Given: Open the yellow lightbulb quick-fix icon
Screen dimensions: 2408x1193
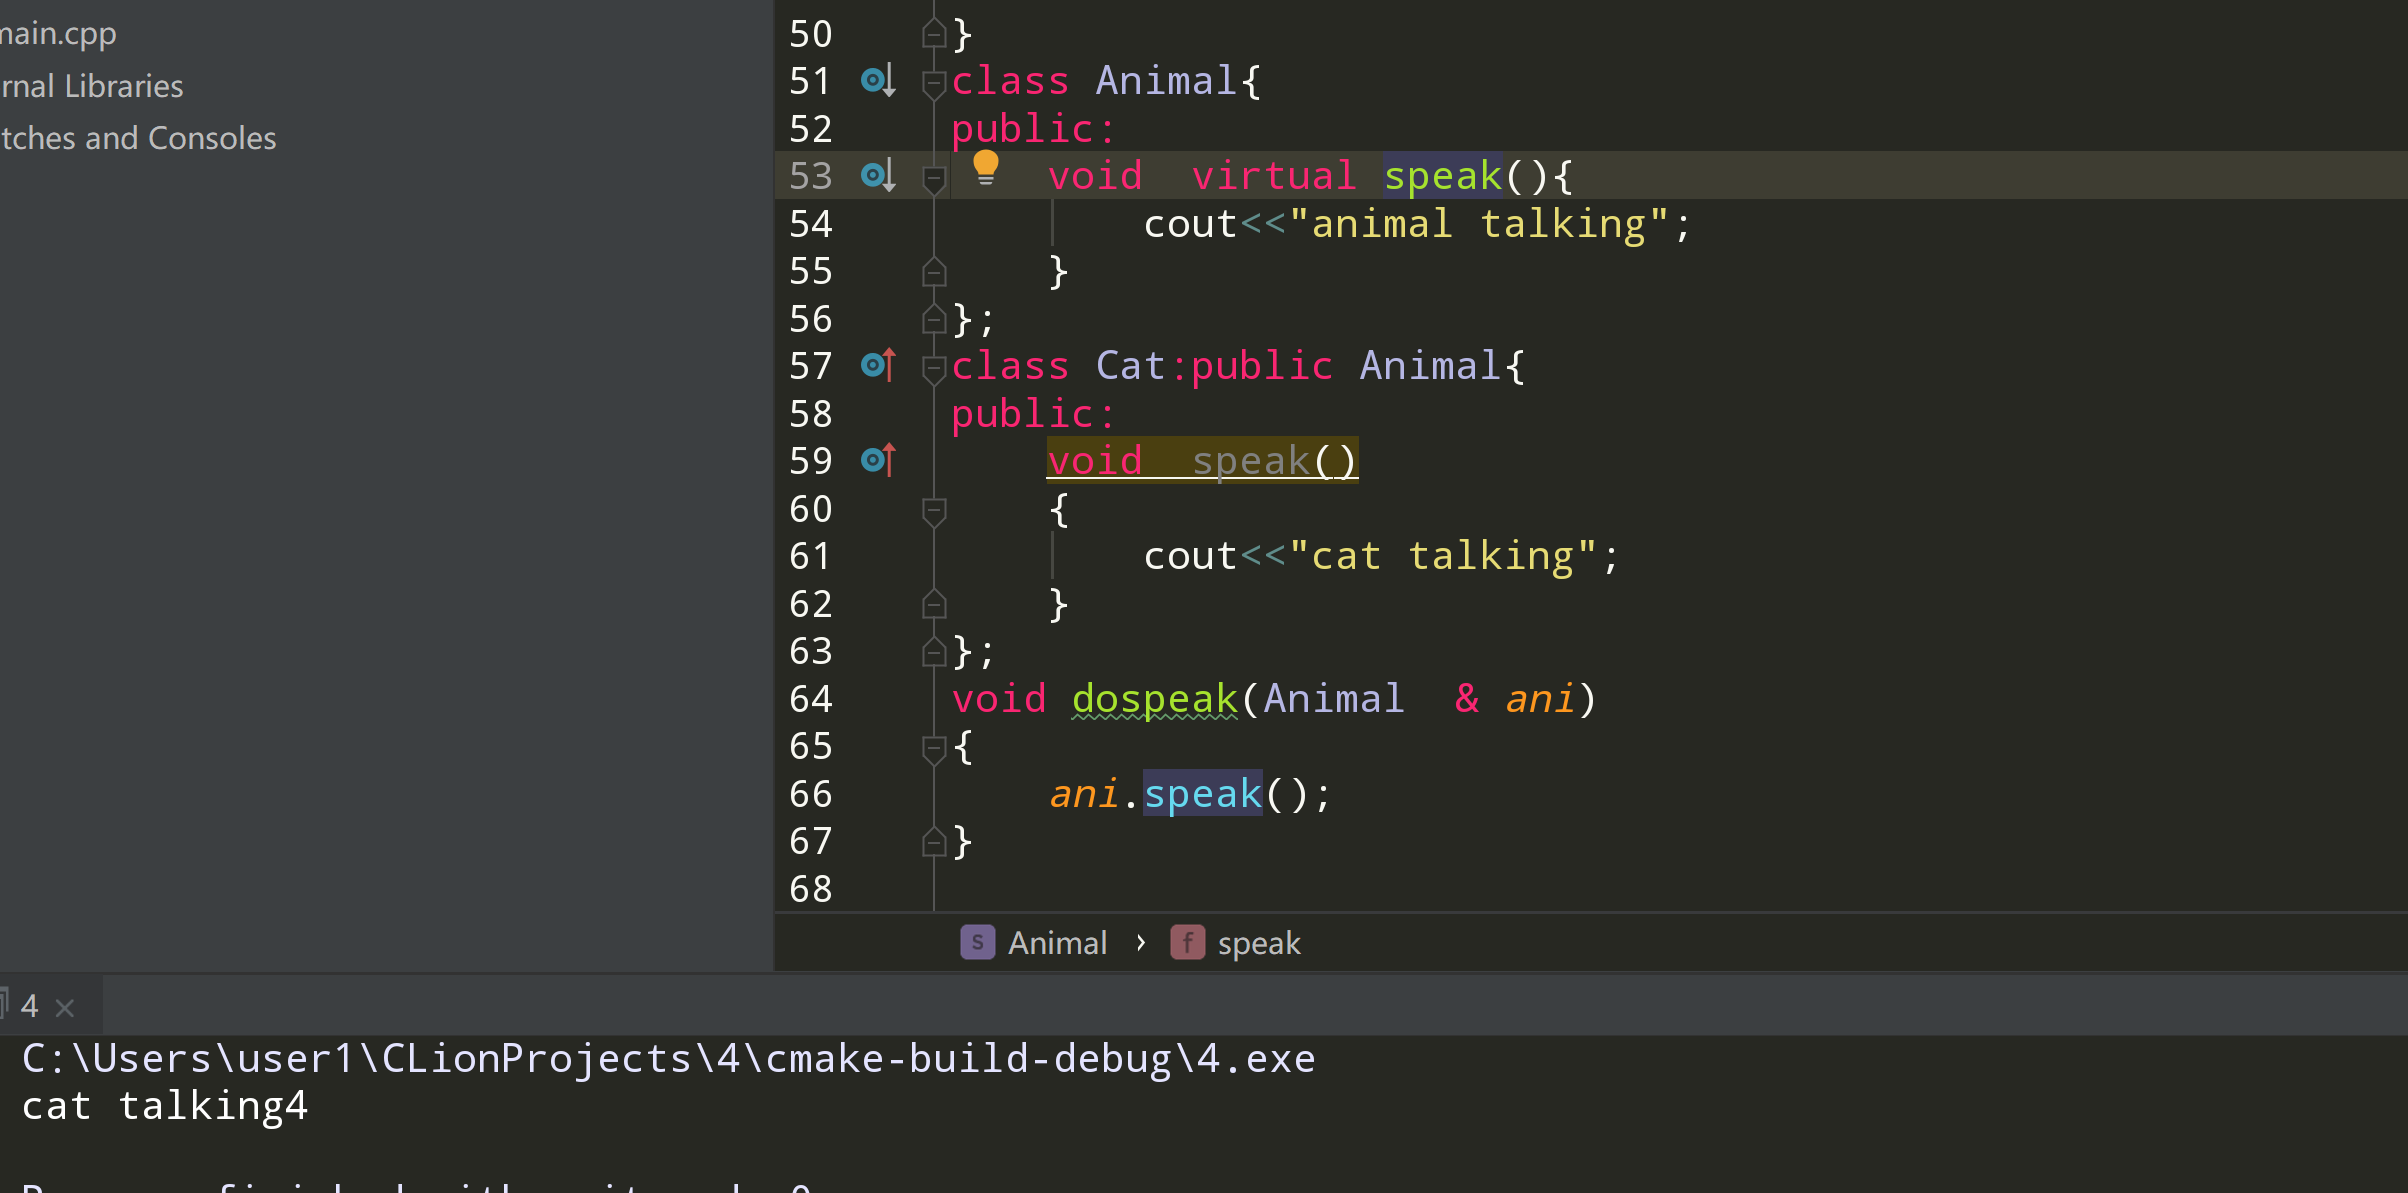Looking at the screenshot, I should pyautogui.click(x=985, y=168).
